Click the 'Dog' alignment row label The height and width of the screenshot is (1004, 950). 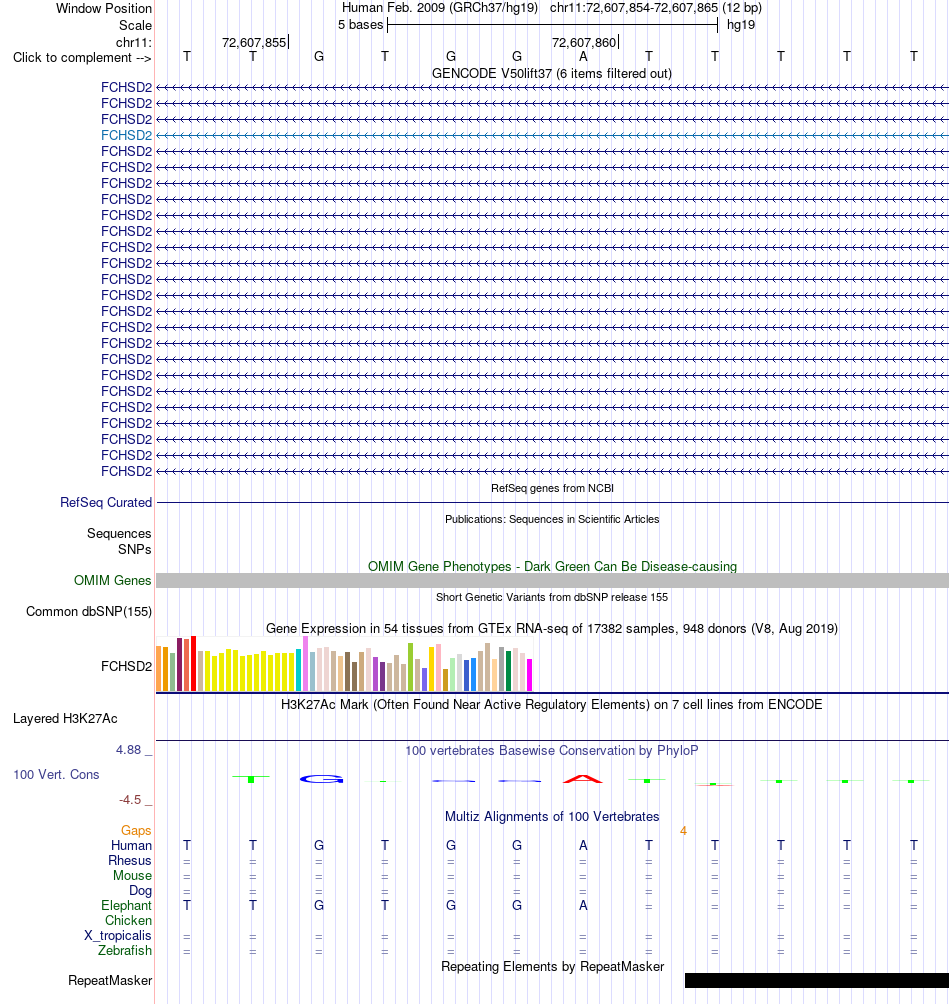point(140,891)
